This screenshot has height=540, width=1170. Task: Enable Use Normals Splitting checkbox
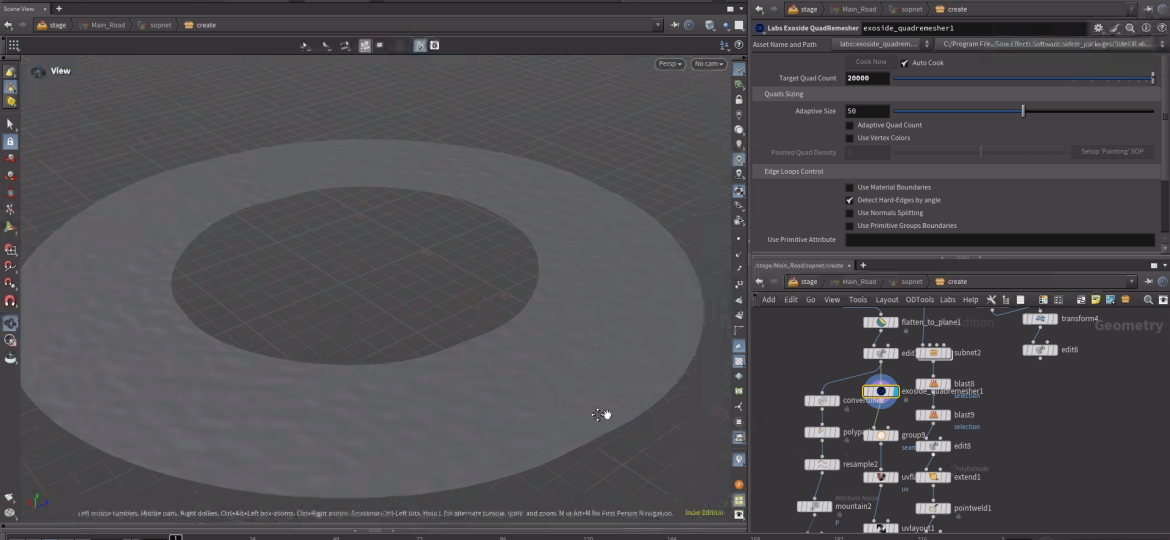[x=850, y=213]
